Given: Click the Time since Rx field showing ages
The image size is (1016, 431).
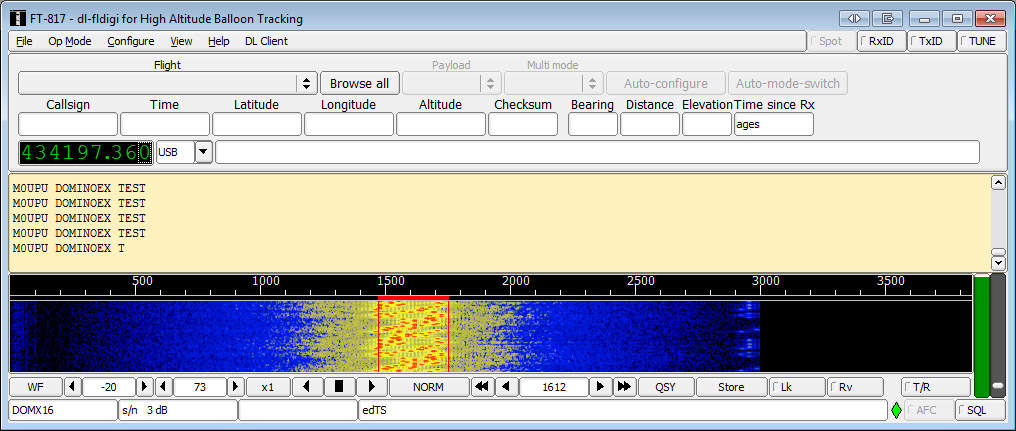Looking at the screenshot, I should click(x=774, y=124).
